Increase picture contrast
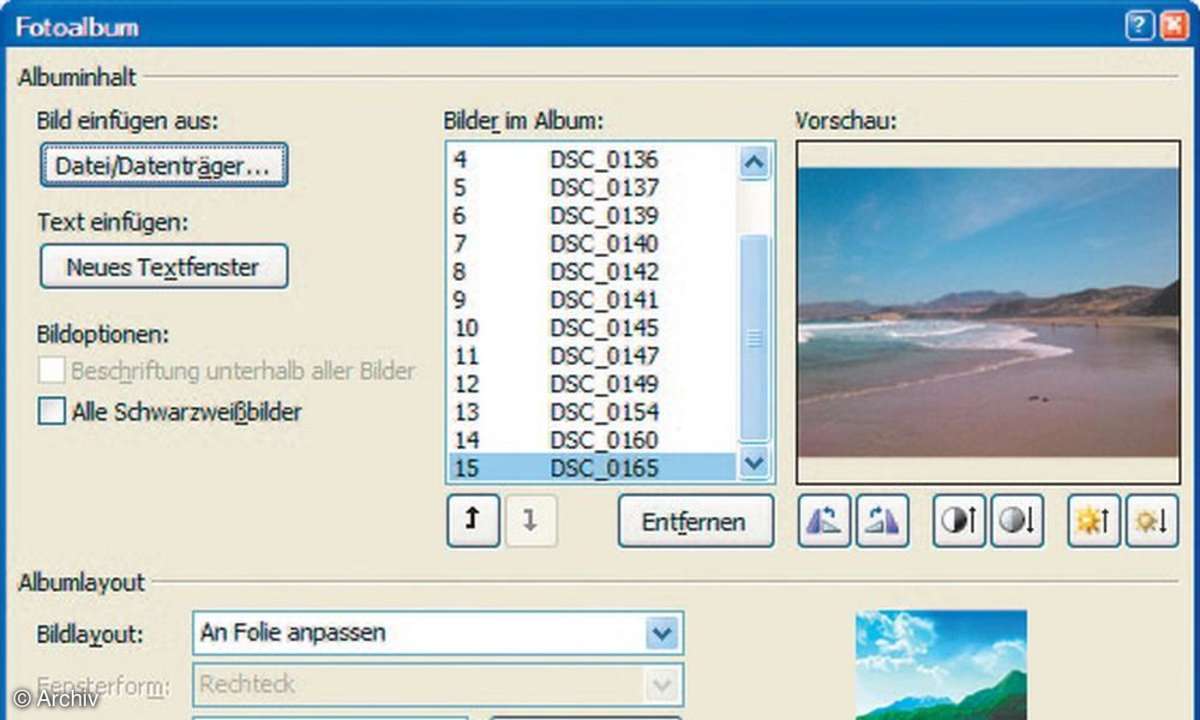1200x720 pixels. [959, 520]
